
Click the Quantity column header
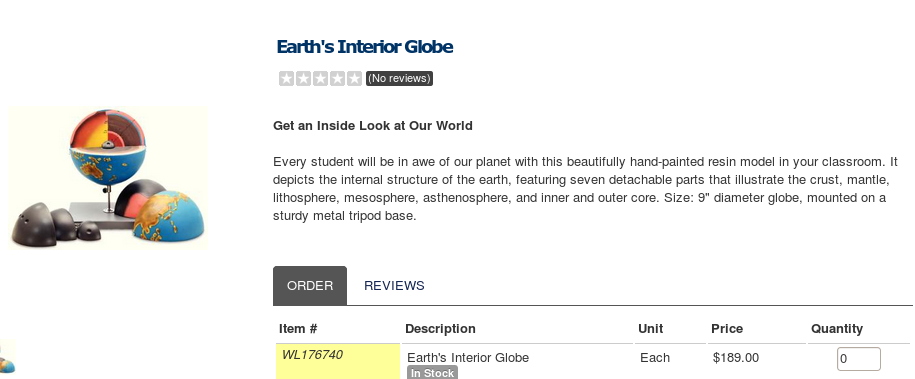(x=837, y=329)
